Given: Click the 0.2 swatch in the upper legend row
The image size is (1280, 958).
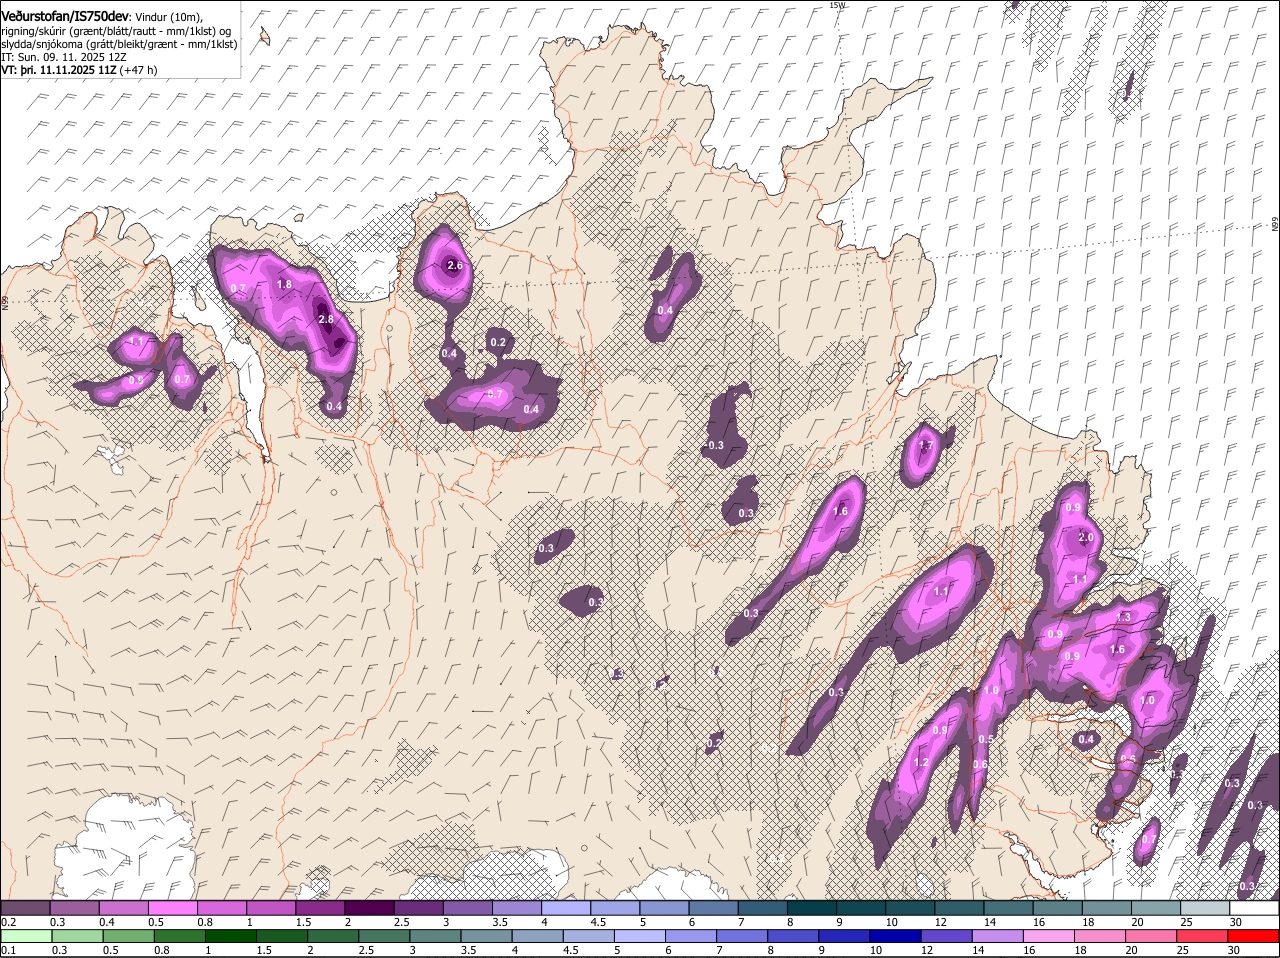Looking at the screenshot, I should pos(25,908).
